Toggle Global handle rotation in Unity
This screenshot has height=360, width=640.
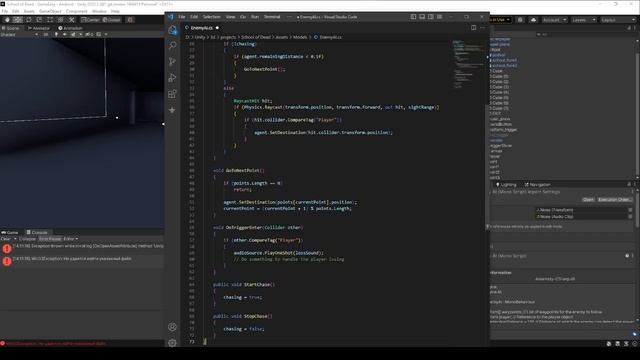coord(111,20)
